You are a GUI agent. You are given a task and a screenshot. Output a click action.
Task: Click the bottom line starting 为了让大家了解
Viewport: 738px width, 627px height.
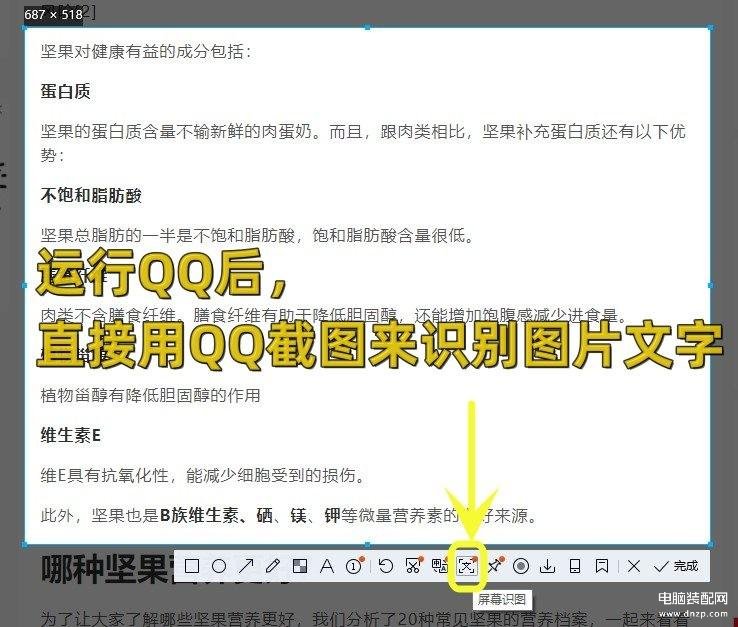tap(365, 619)
